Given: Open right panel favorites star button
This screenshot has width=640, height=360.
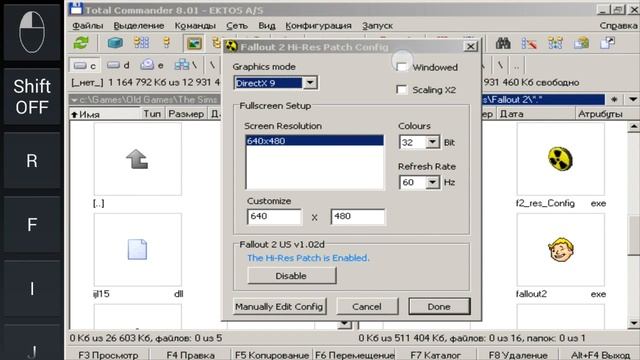Looking at the screenshot, I should click(x=614, y=99).
